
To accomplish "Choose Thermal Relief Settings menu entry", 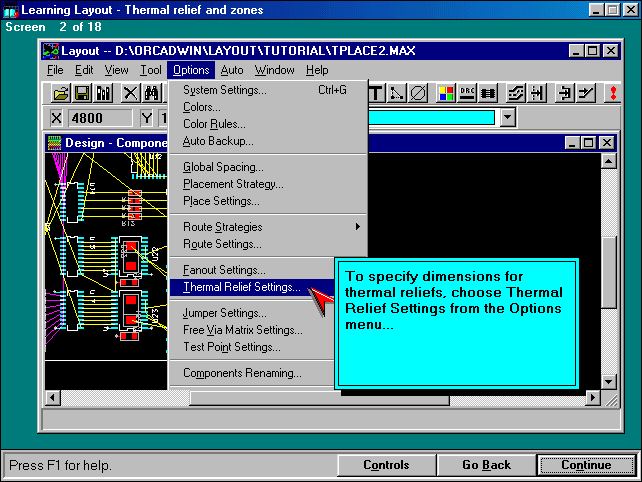I will coord(241,287).
